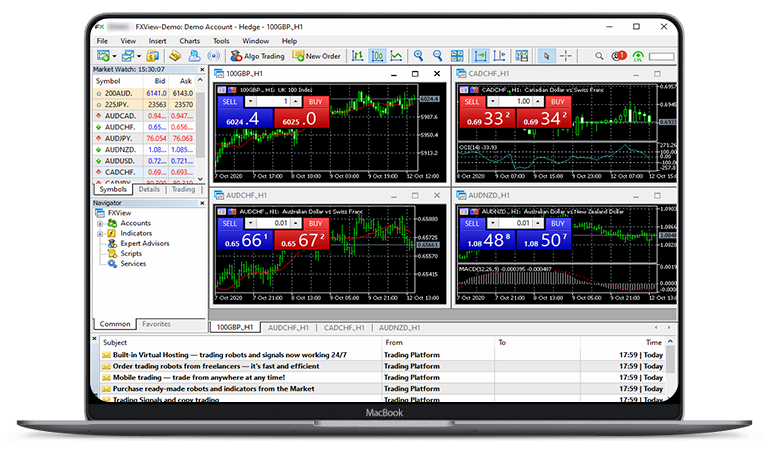The width and height of the screenshot is (778, 458).
Task: Switch chart to bar chart type
Action: click(x=357, y=56)
